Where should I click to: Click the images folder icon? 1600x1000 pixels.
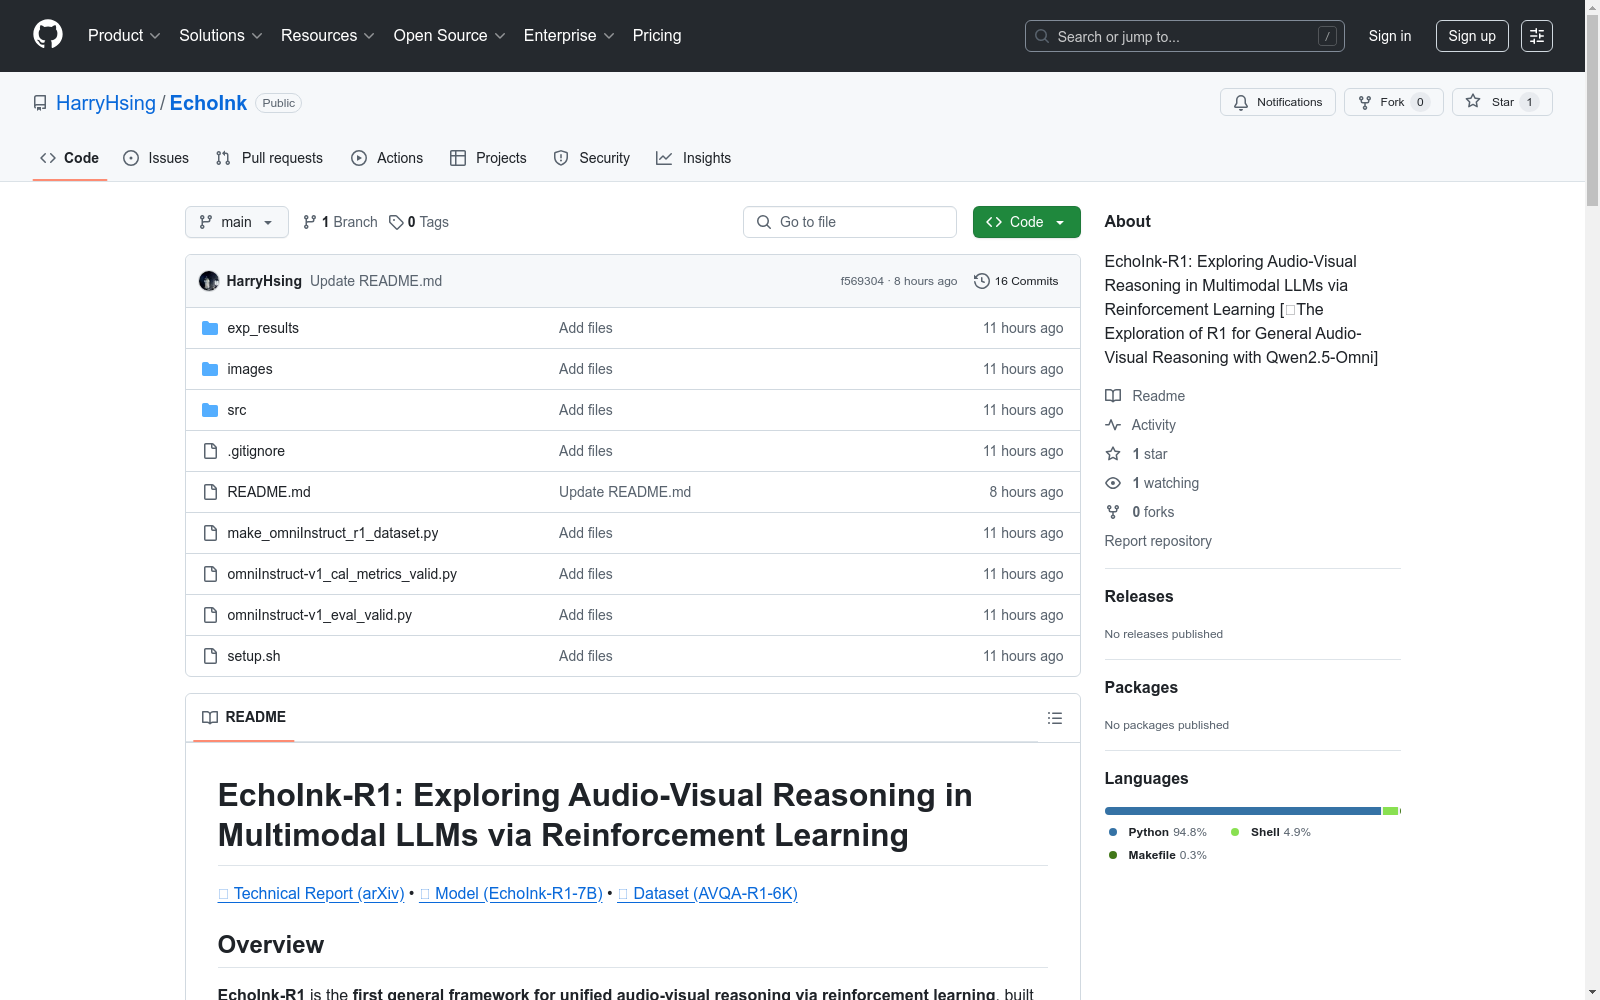210,369
